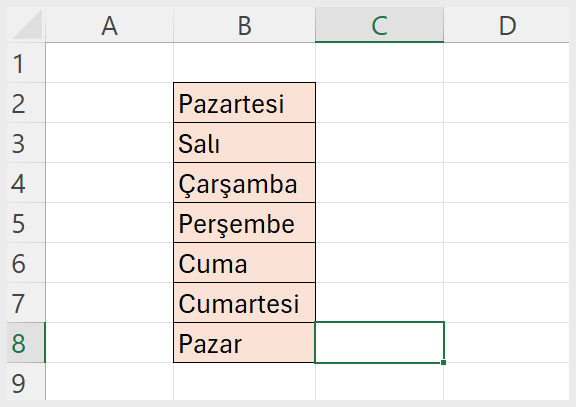576x407 pixels.
Task: Select row 1 header
Action: coord(26,63)
